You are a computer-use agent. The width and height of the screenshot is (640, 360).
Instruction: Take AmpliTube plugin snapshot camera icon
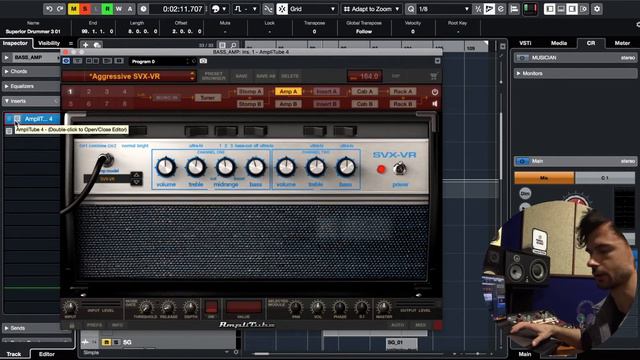click(x=203, y=61)
